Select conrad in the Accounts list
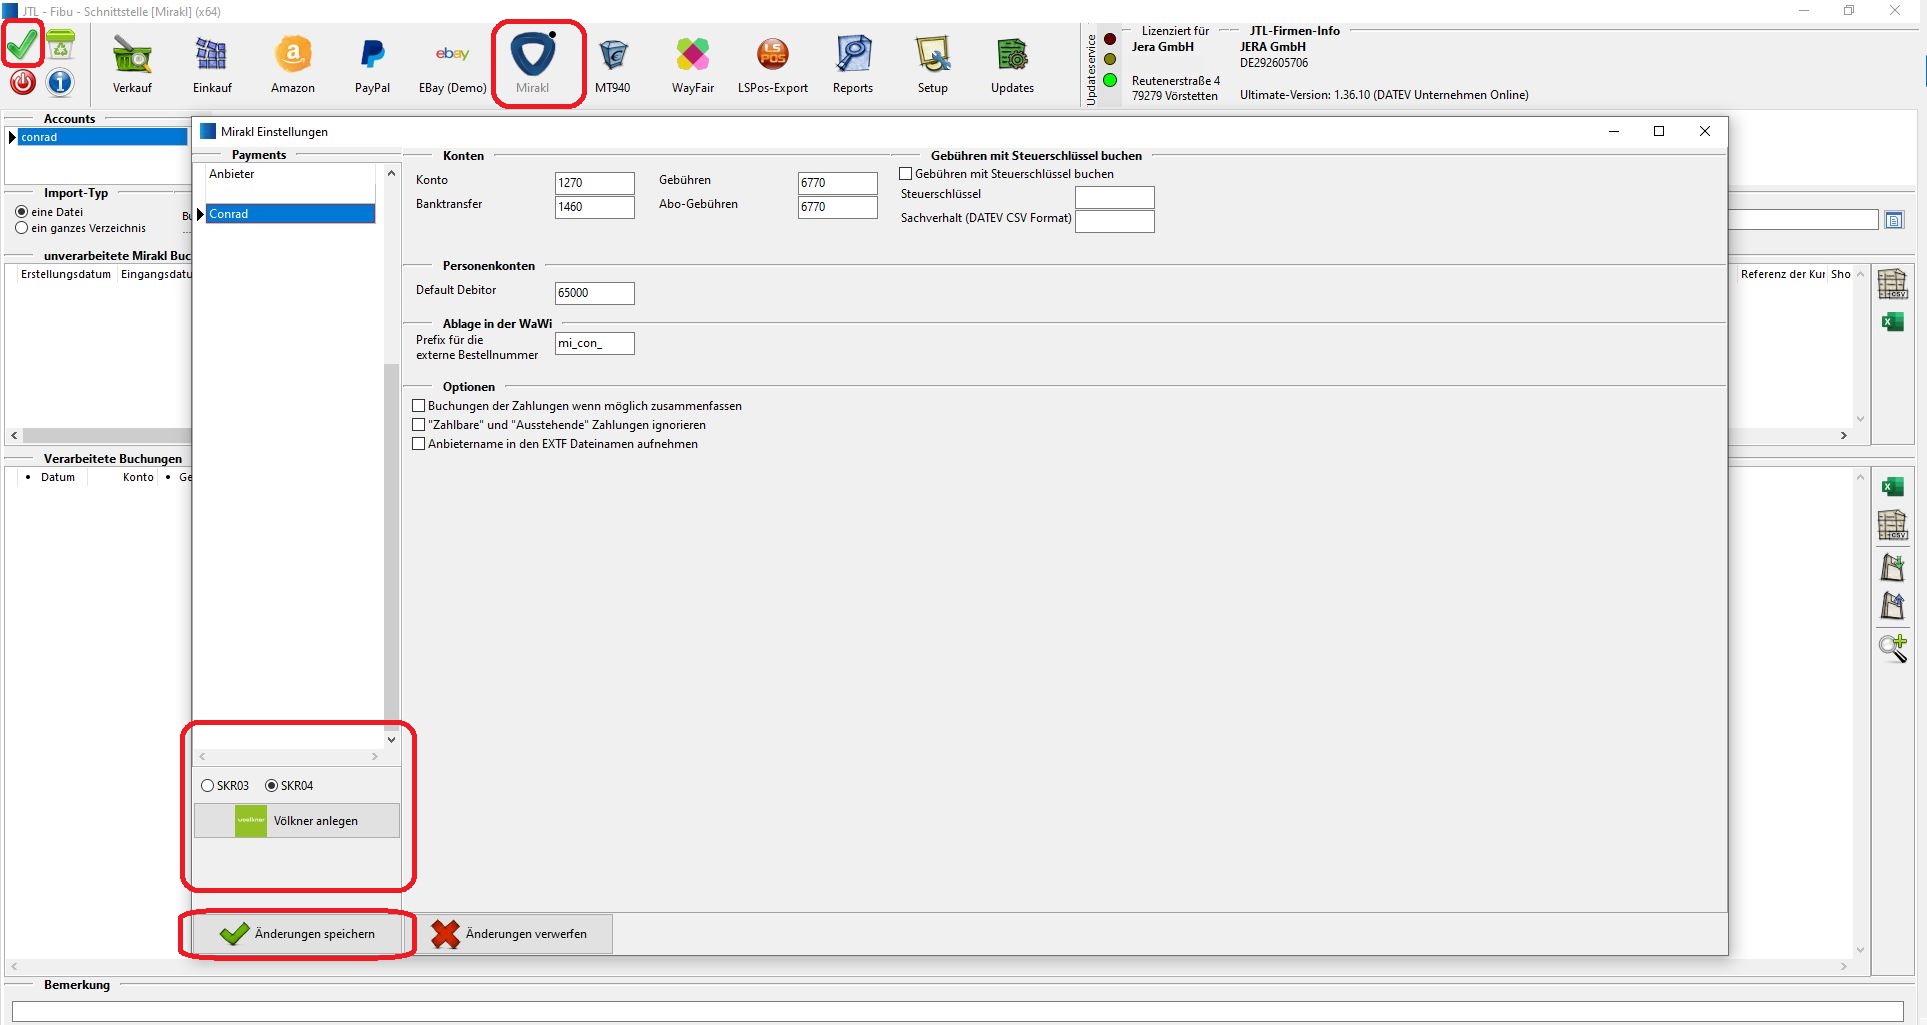 [x=100, y=138]
